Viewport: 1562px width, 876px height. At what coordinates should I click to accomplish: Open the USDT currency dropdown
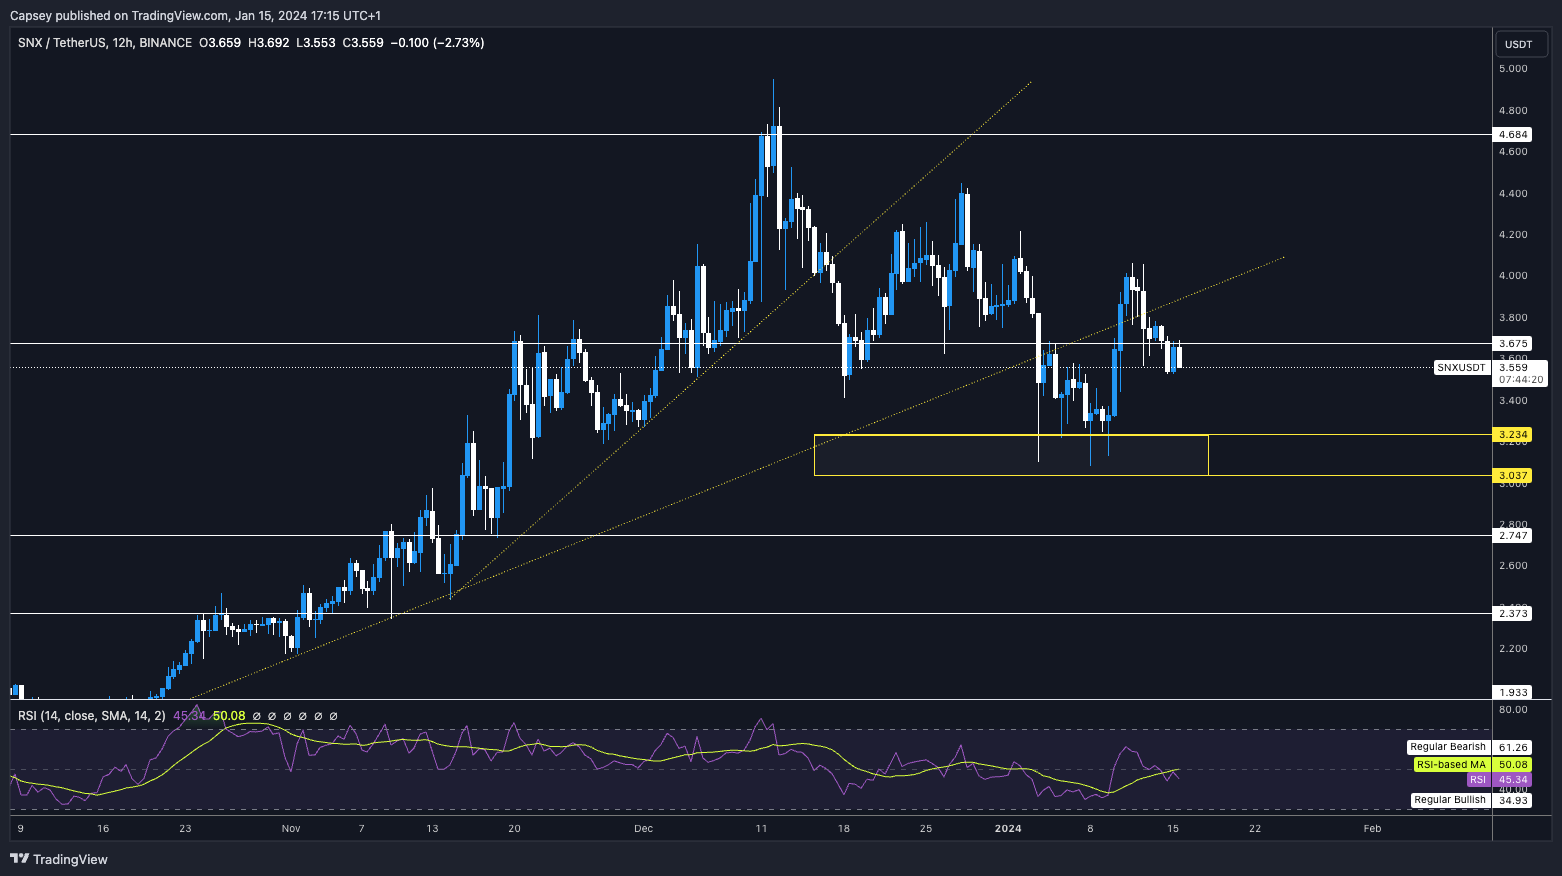pos(1519,44)
